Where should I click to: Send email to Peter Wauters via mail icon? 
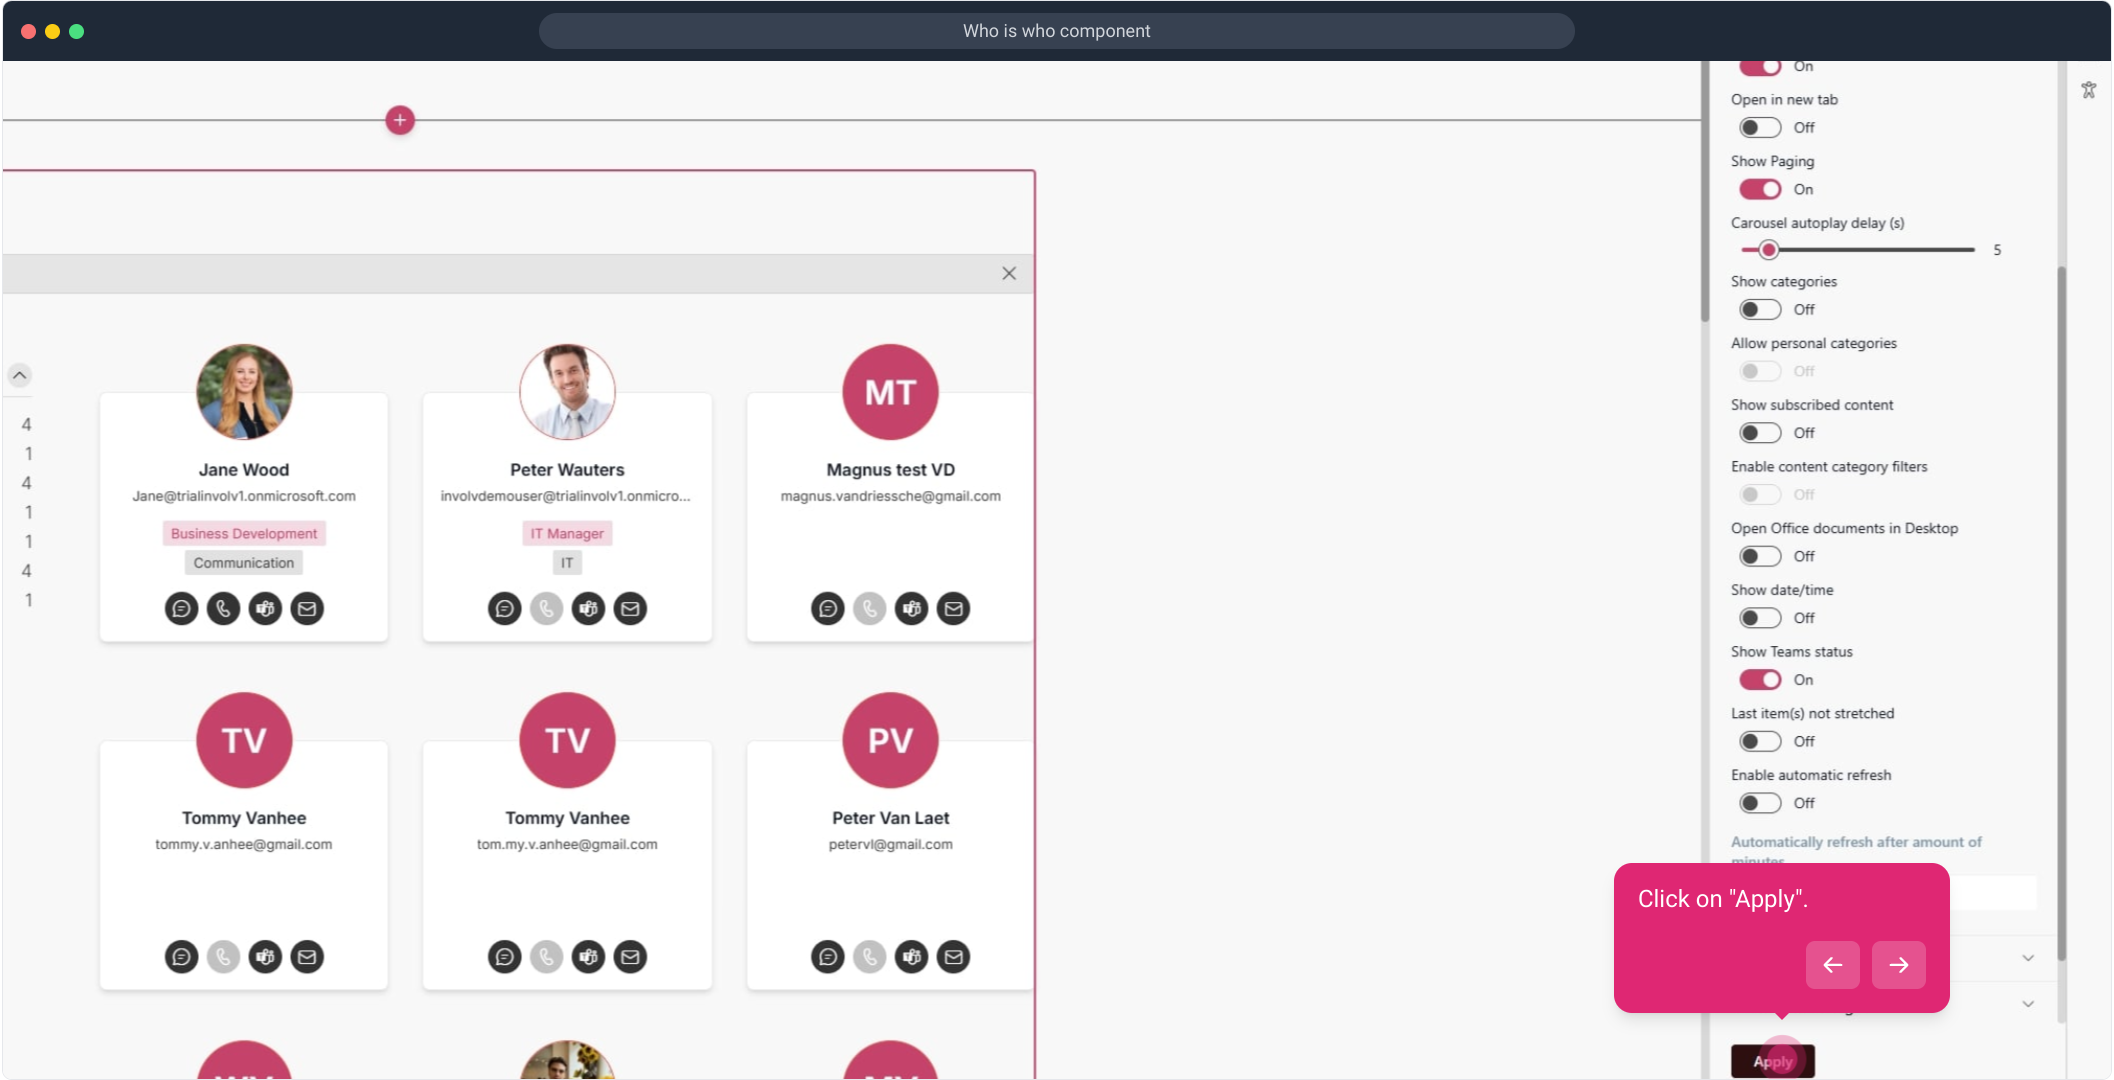click(630, 608)
